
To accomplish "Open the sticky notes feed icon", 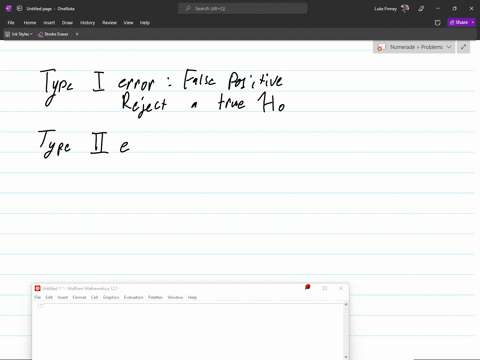I will pos(437,22).
